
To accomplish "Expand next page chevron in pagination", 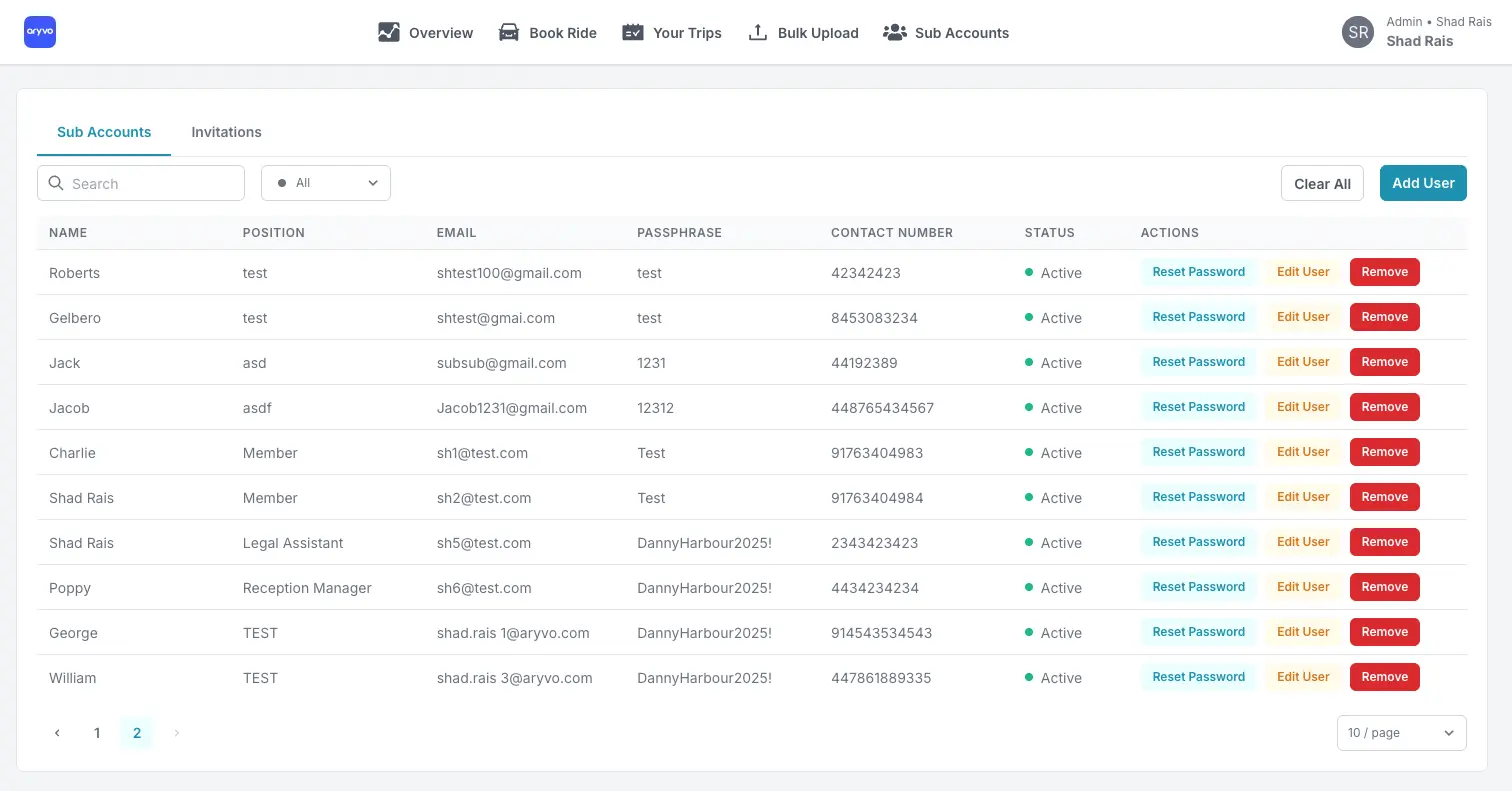I will click(176, 732).
